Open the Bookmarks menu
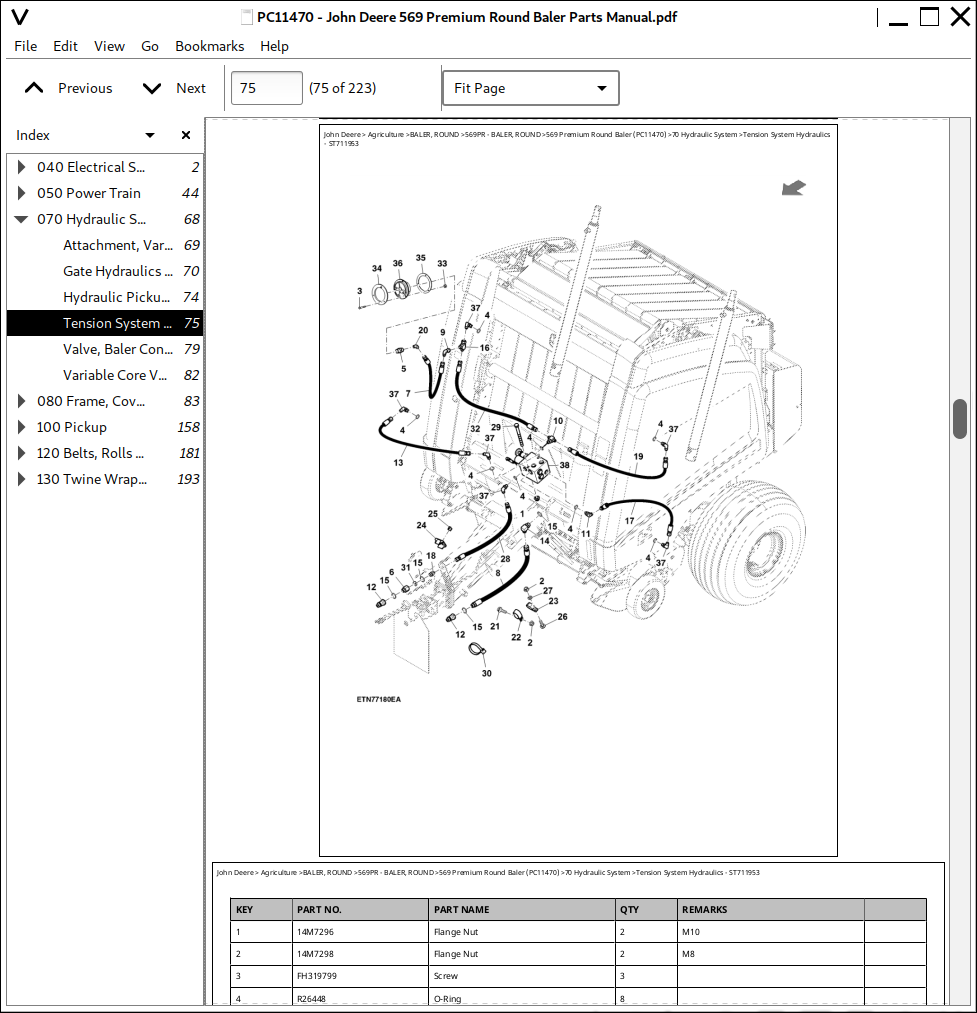 (209, 46)
